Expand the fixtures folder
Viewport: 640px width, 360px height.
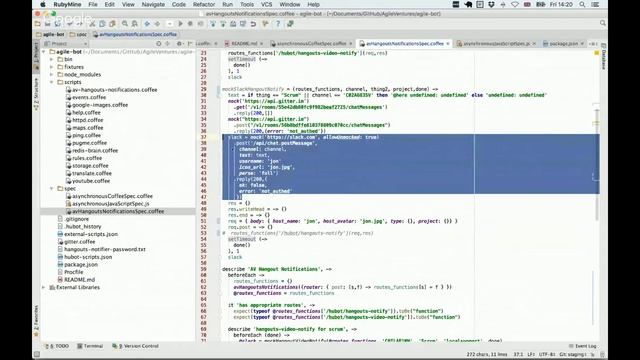[52, 67]
